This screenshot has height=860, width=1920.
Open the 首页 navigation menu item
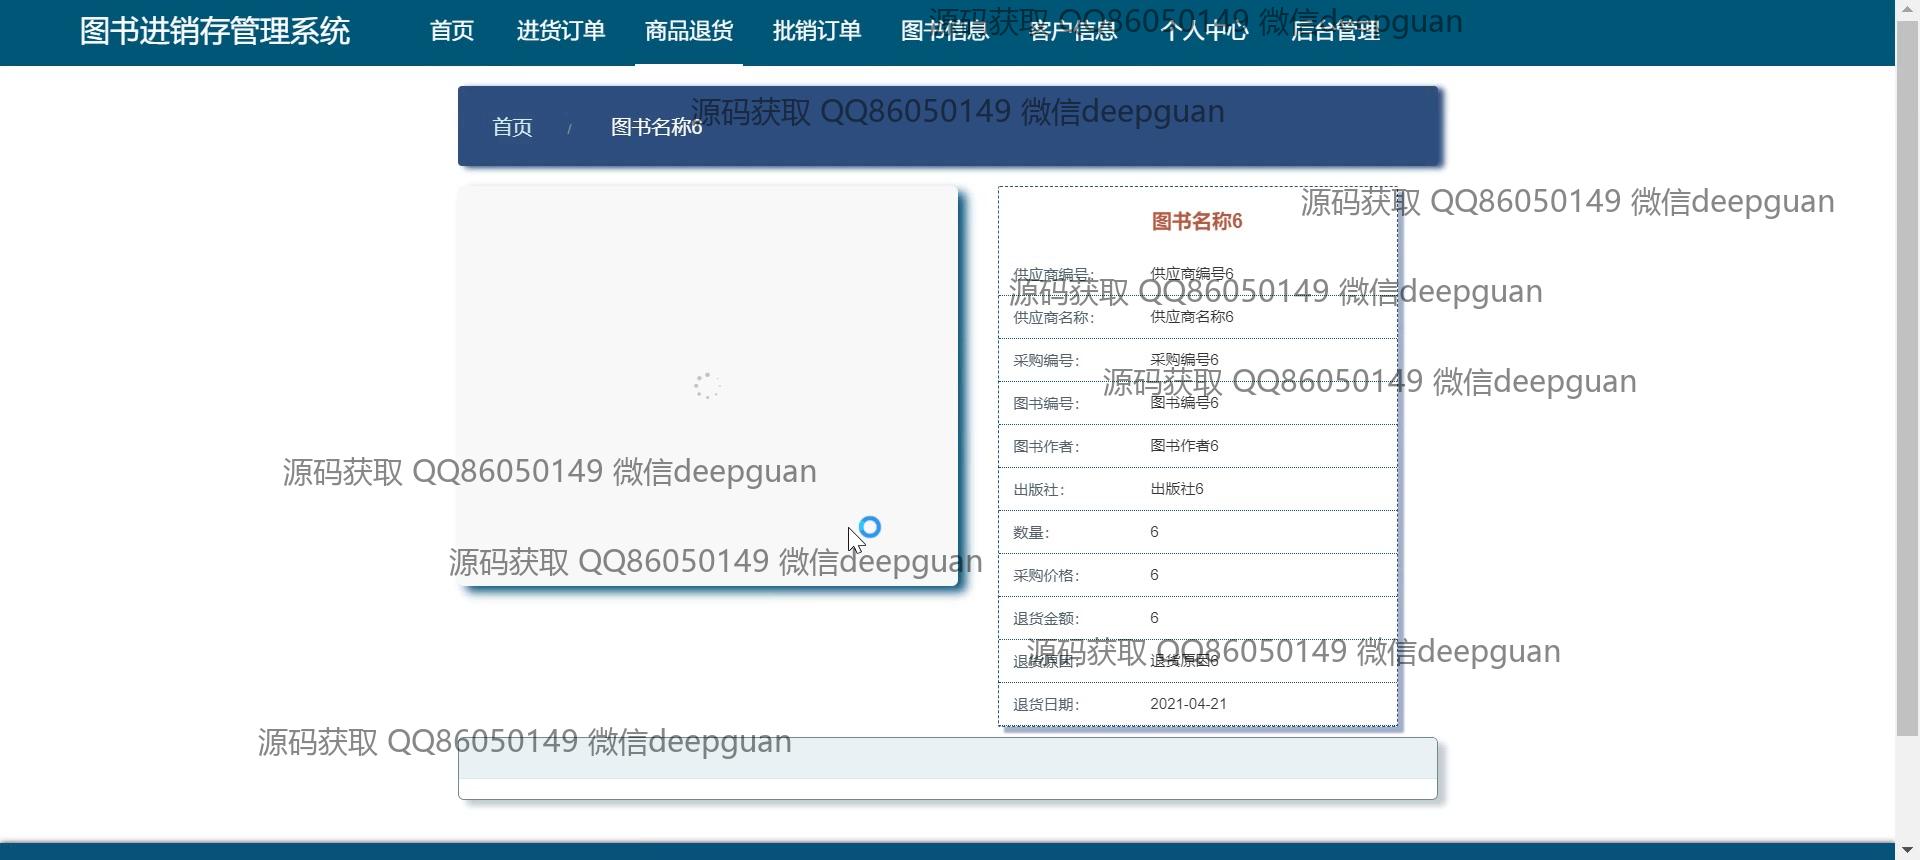coord(452,31)
